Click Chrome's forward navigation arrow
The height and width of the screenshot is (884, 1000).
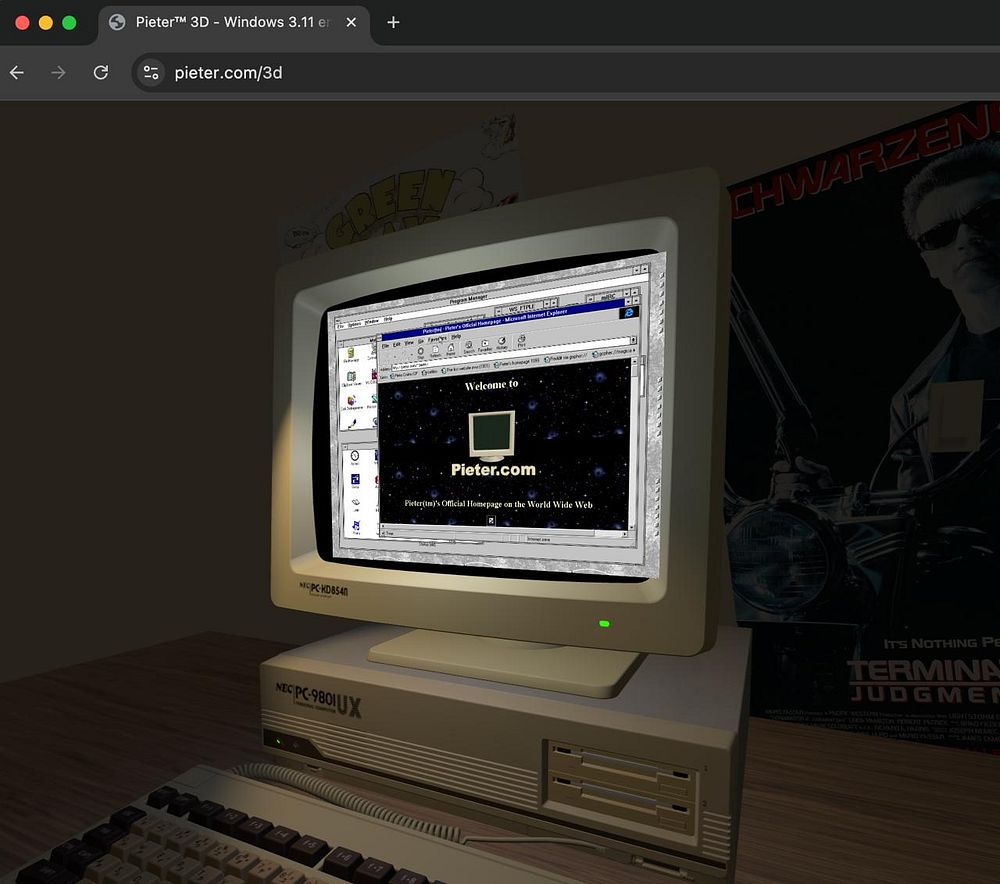coord(58,73)
